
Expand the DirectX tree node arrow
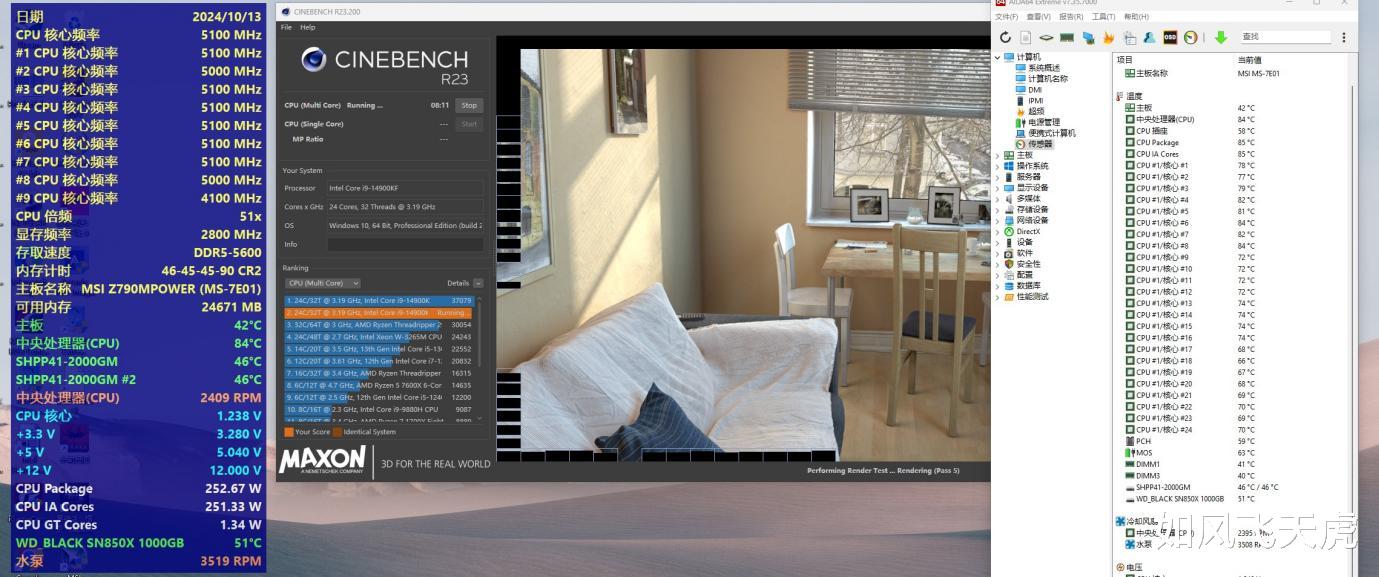(x=997, y=232)
